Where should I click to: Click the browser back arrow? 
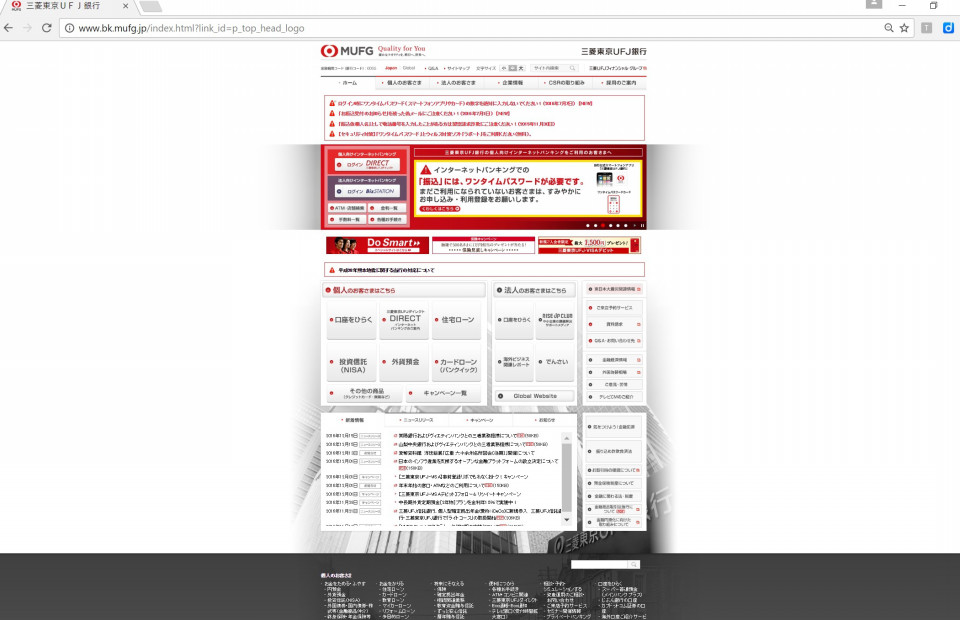pos(8,28)
